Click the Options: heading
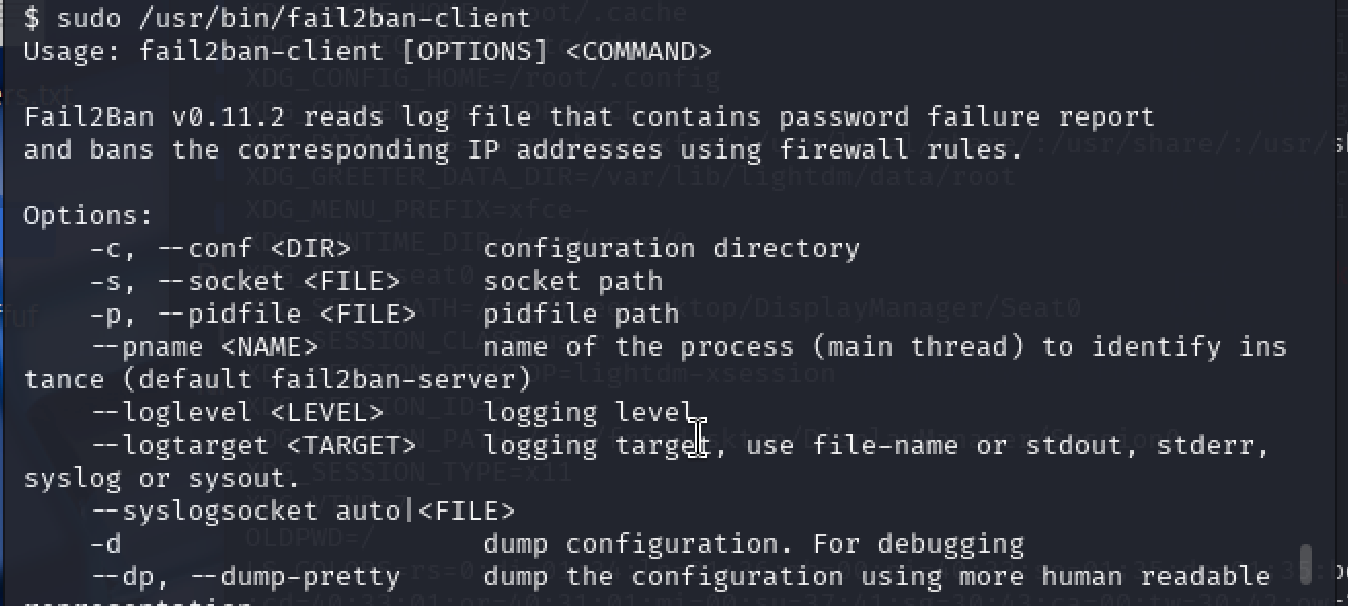 (89, 215)
